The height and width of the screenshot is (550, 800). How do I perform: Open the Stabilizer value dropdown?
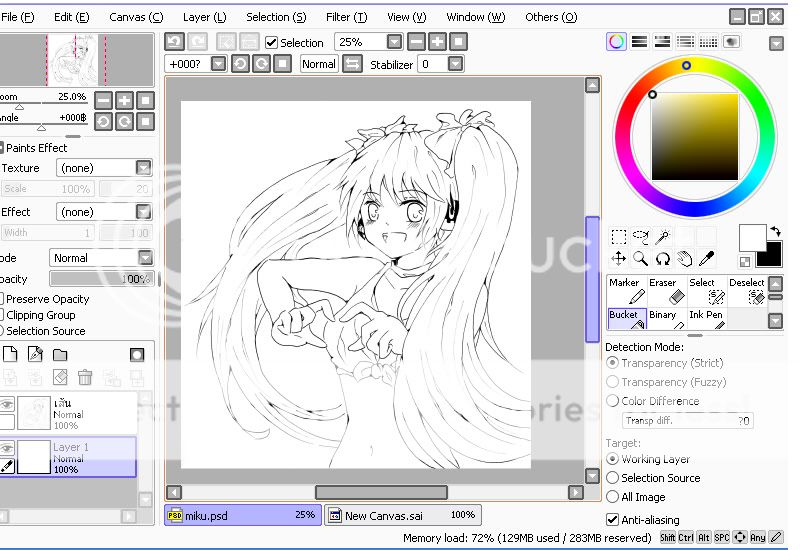[x=455, y=64]
